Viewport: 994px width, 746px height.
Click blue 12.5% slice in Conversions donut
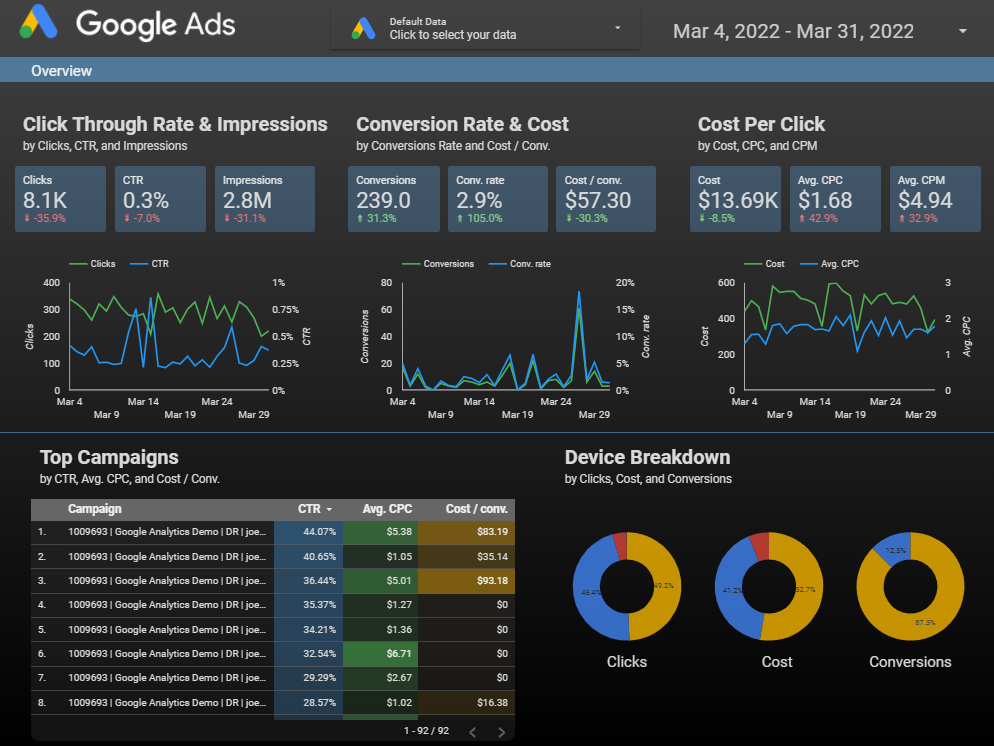[894, 550]
